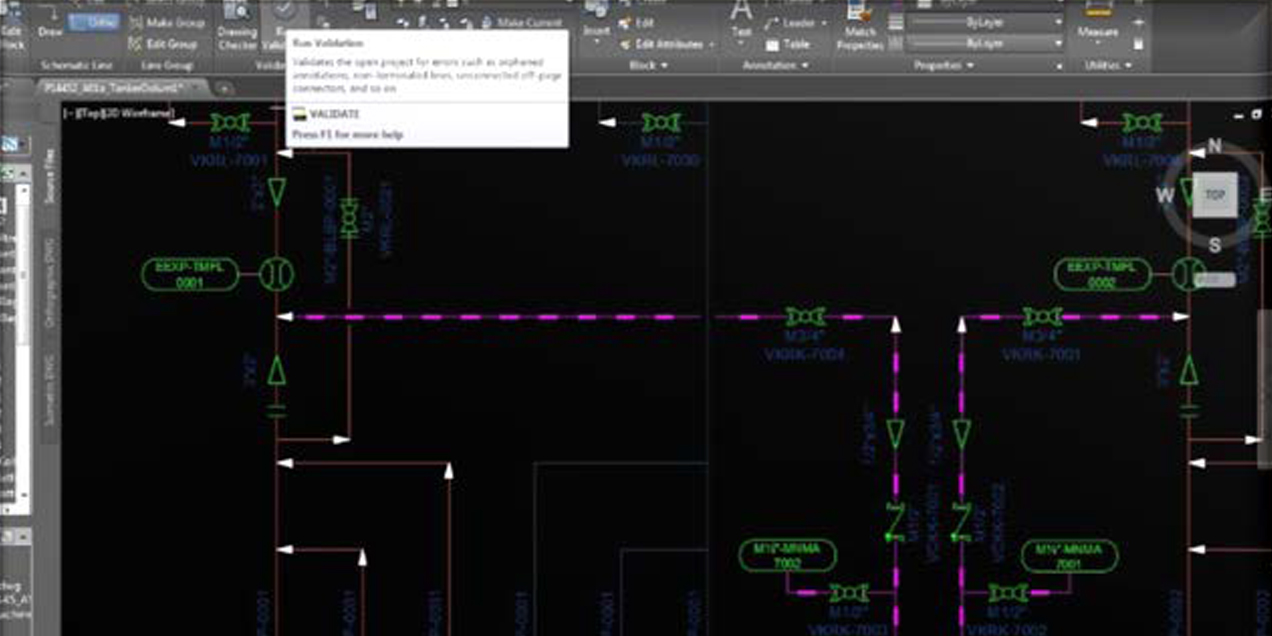Select the Edit Group tool

(166, 44)
